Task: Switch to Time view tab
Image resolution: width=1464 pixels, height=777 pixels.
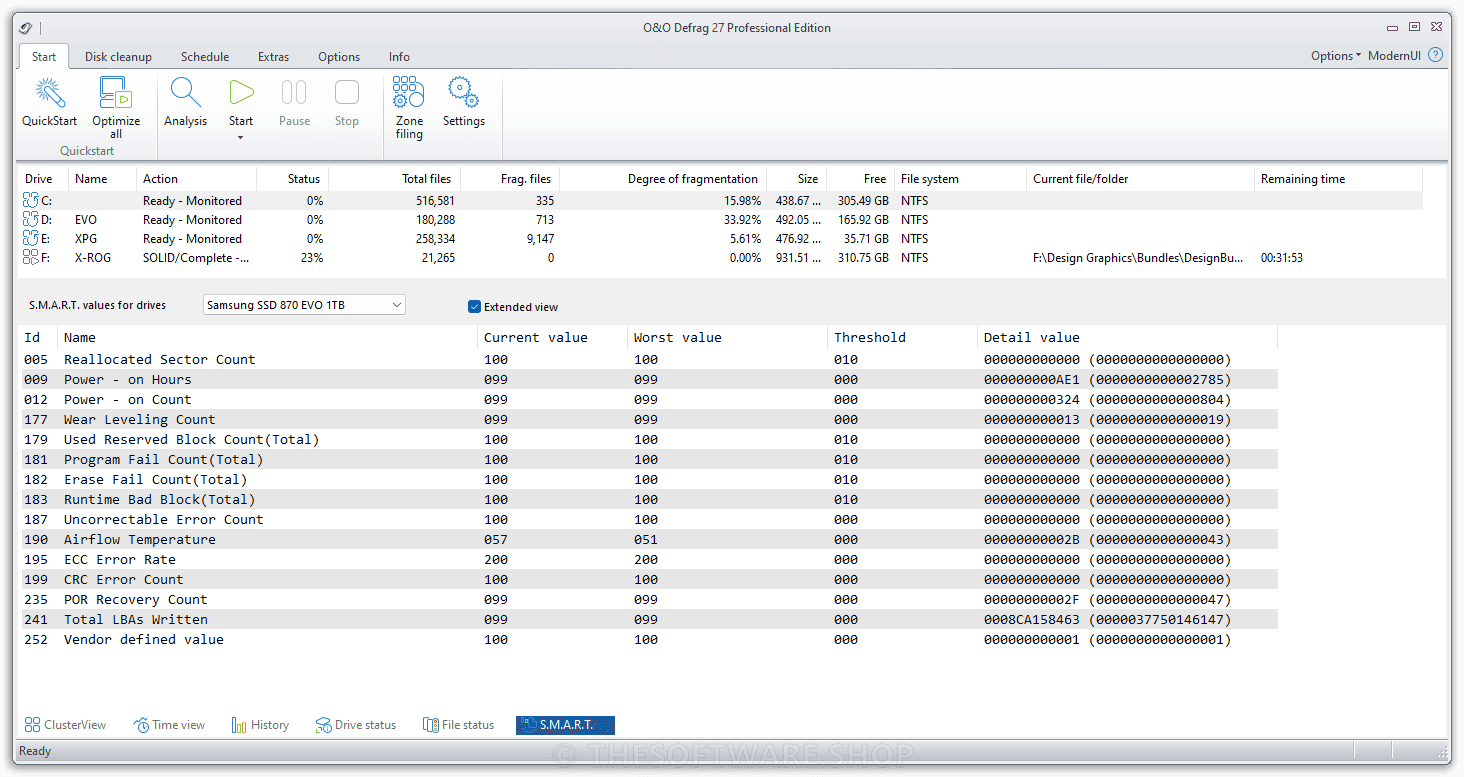Action: [170, 725]
